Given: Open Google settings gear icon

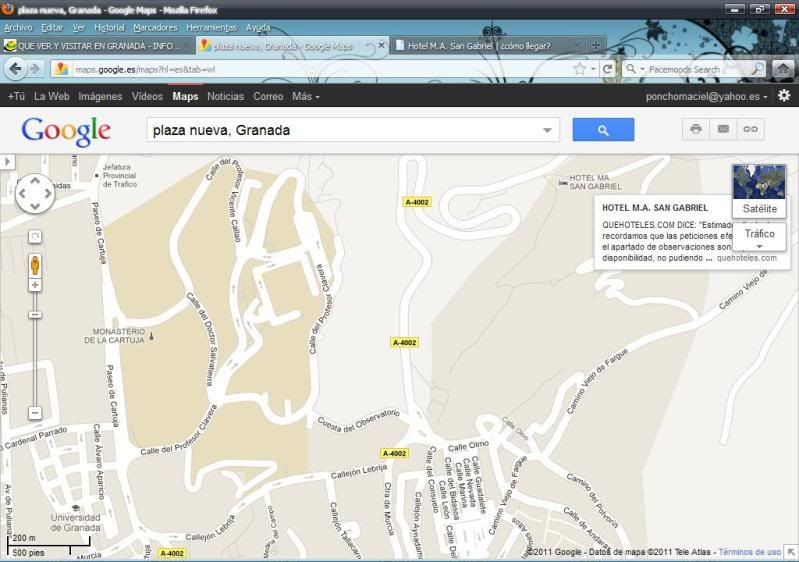Looking at the screenshot, I should coord(784,95).
